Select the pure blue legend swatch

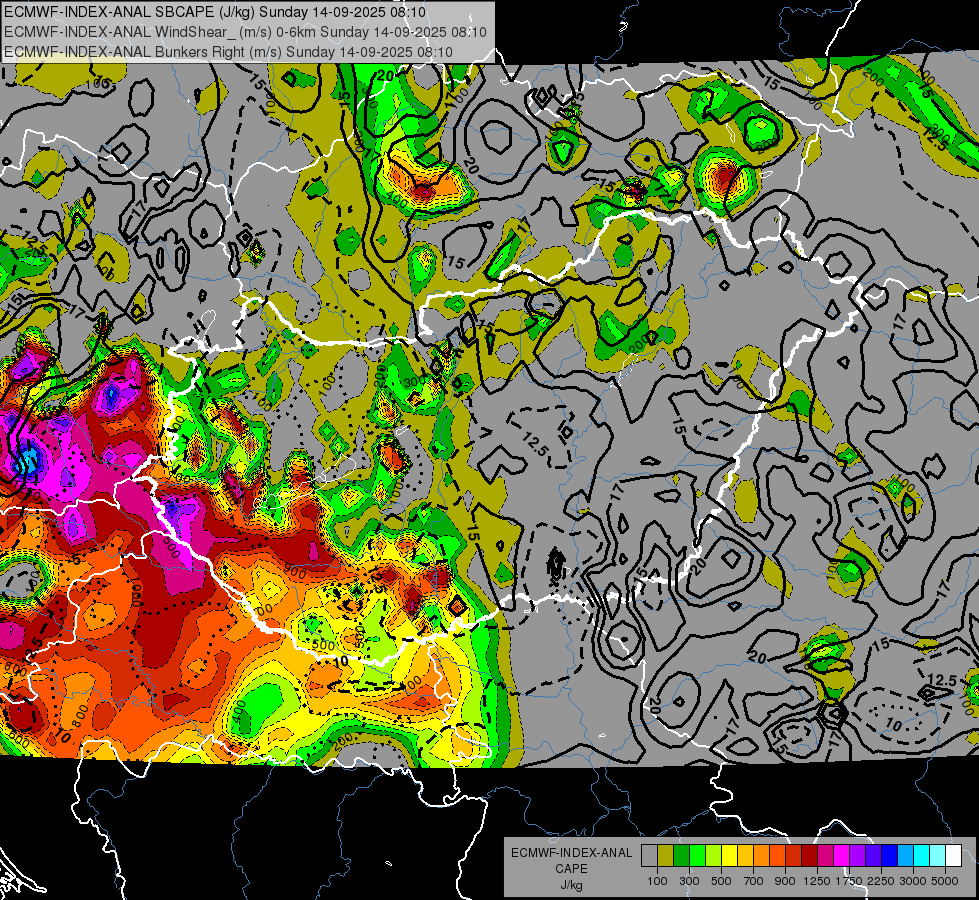[890, 856]
